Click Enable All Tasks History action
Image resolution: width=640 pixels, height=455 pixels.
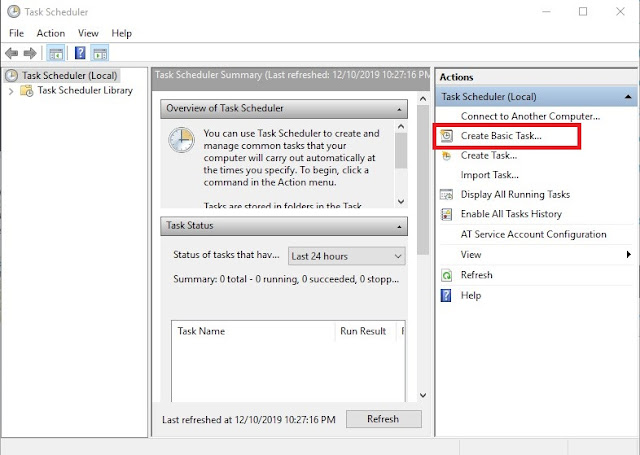511,214
